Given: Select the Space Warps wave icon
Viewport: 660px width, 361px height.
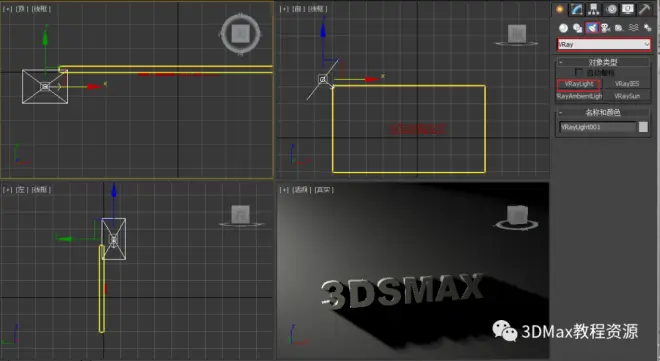Looking at the screenshot, I should (633, 28).
